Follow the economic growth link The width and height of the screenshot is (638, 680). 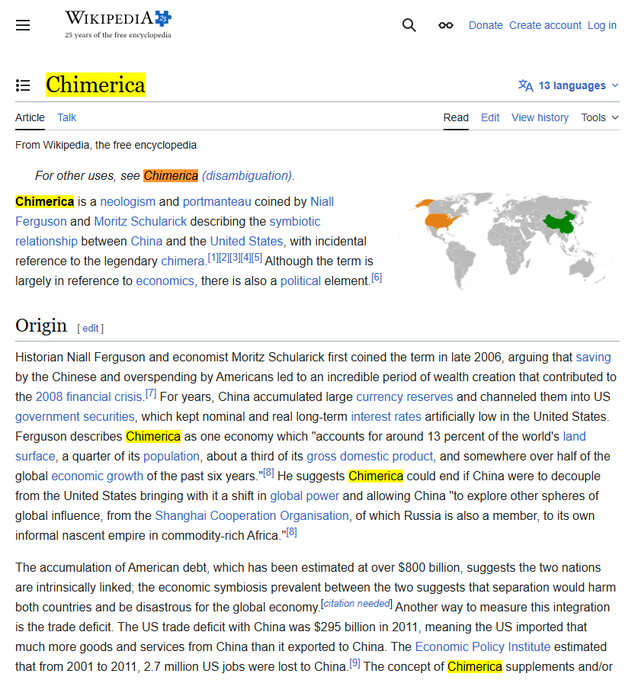pos(97,476)
